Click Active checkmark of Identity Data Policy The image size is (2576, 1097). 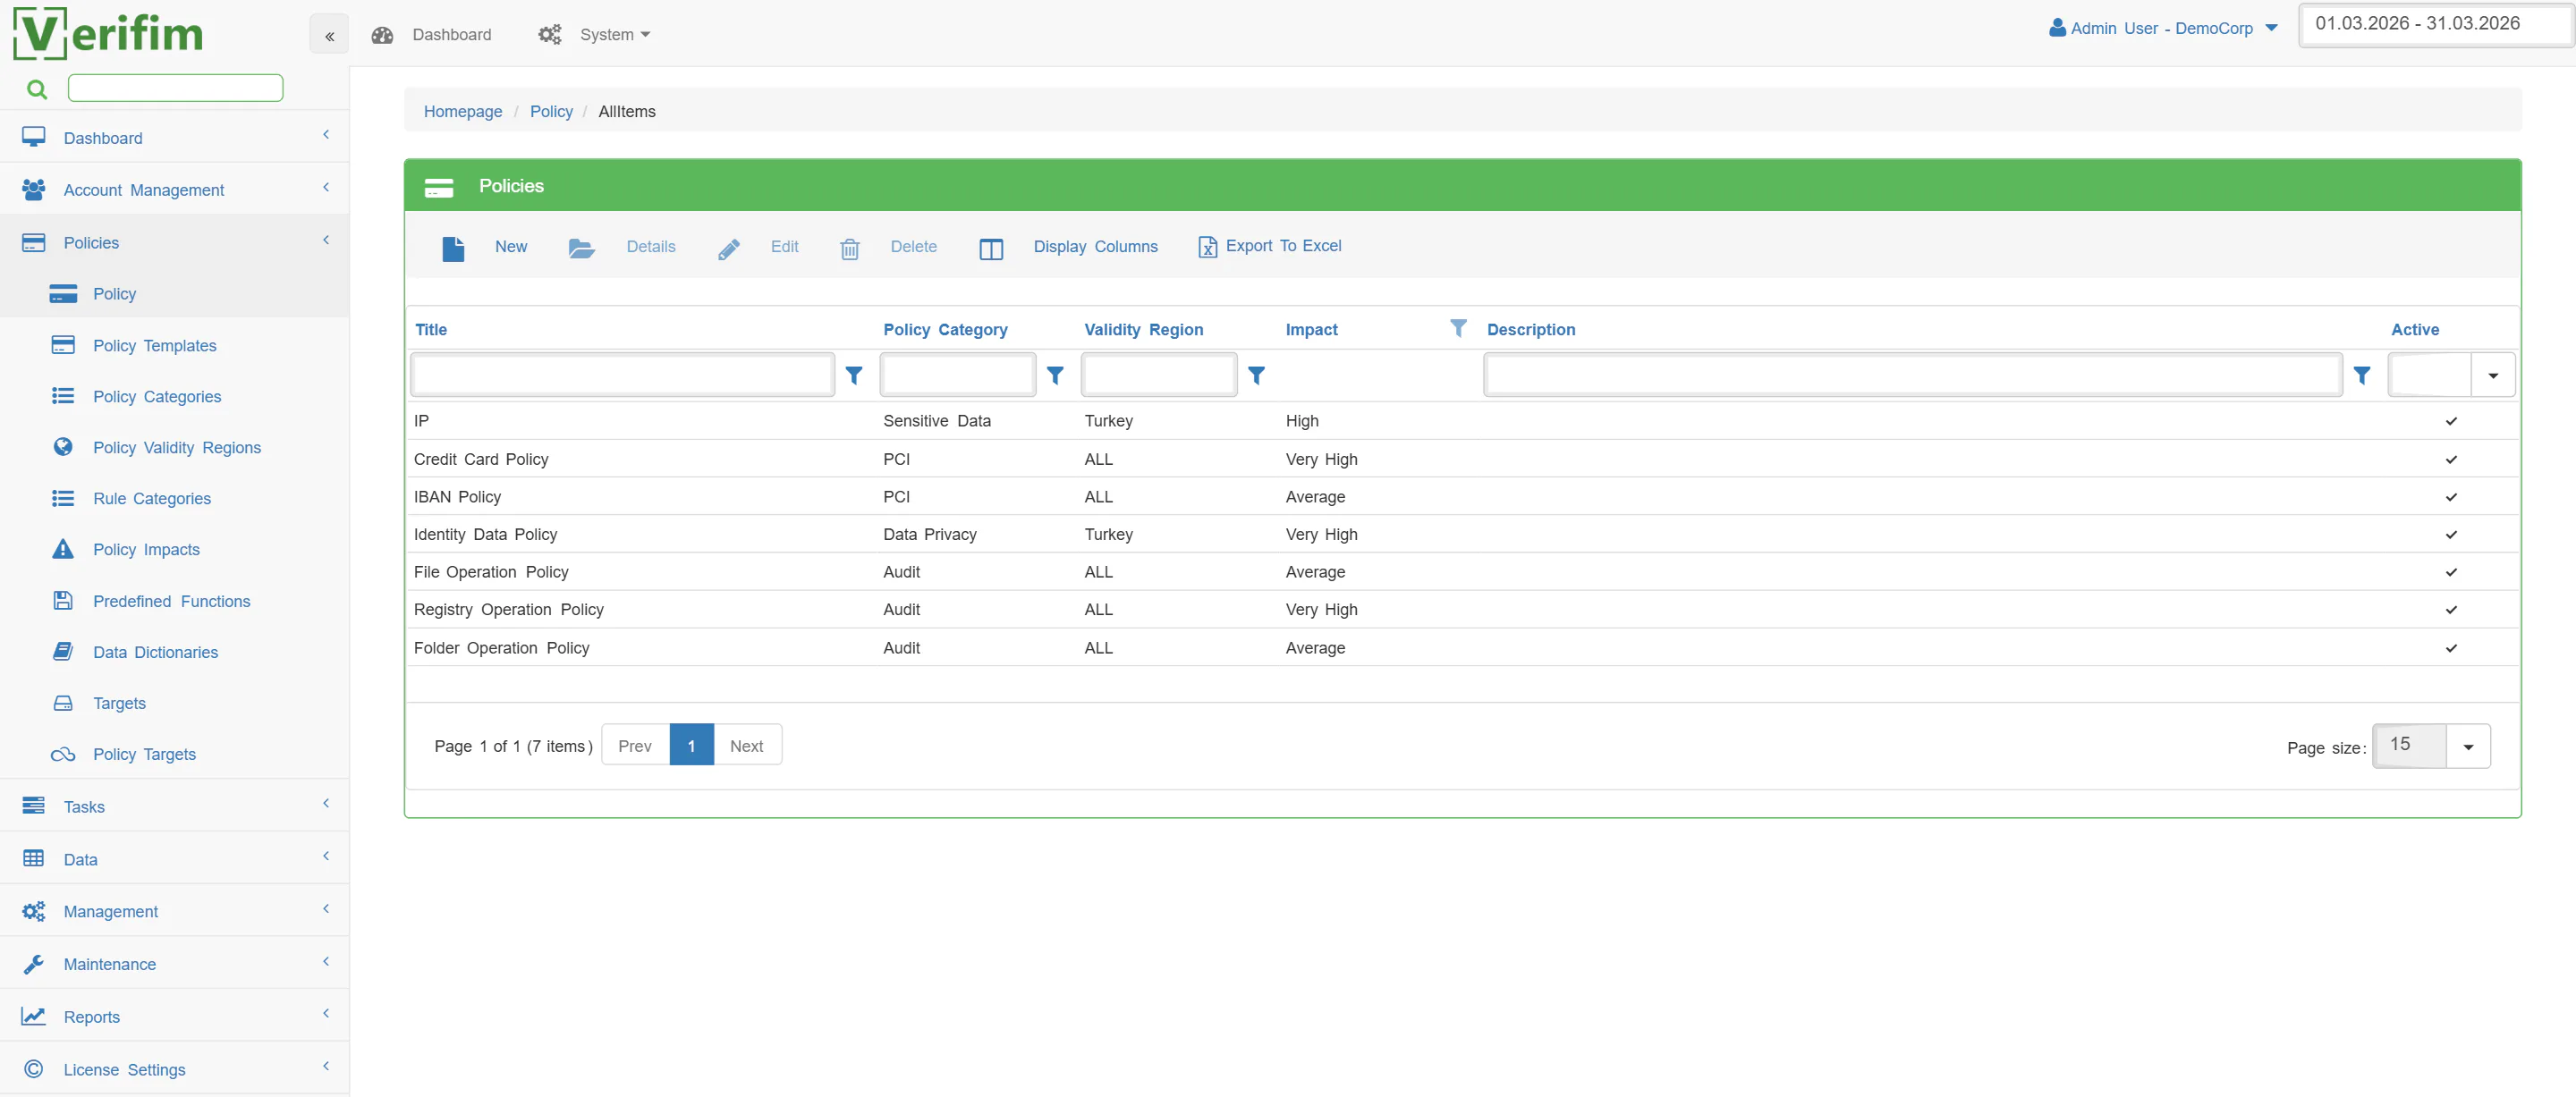[2451, 535]
